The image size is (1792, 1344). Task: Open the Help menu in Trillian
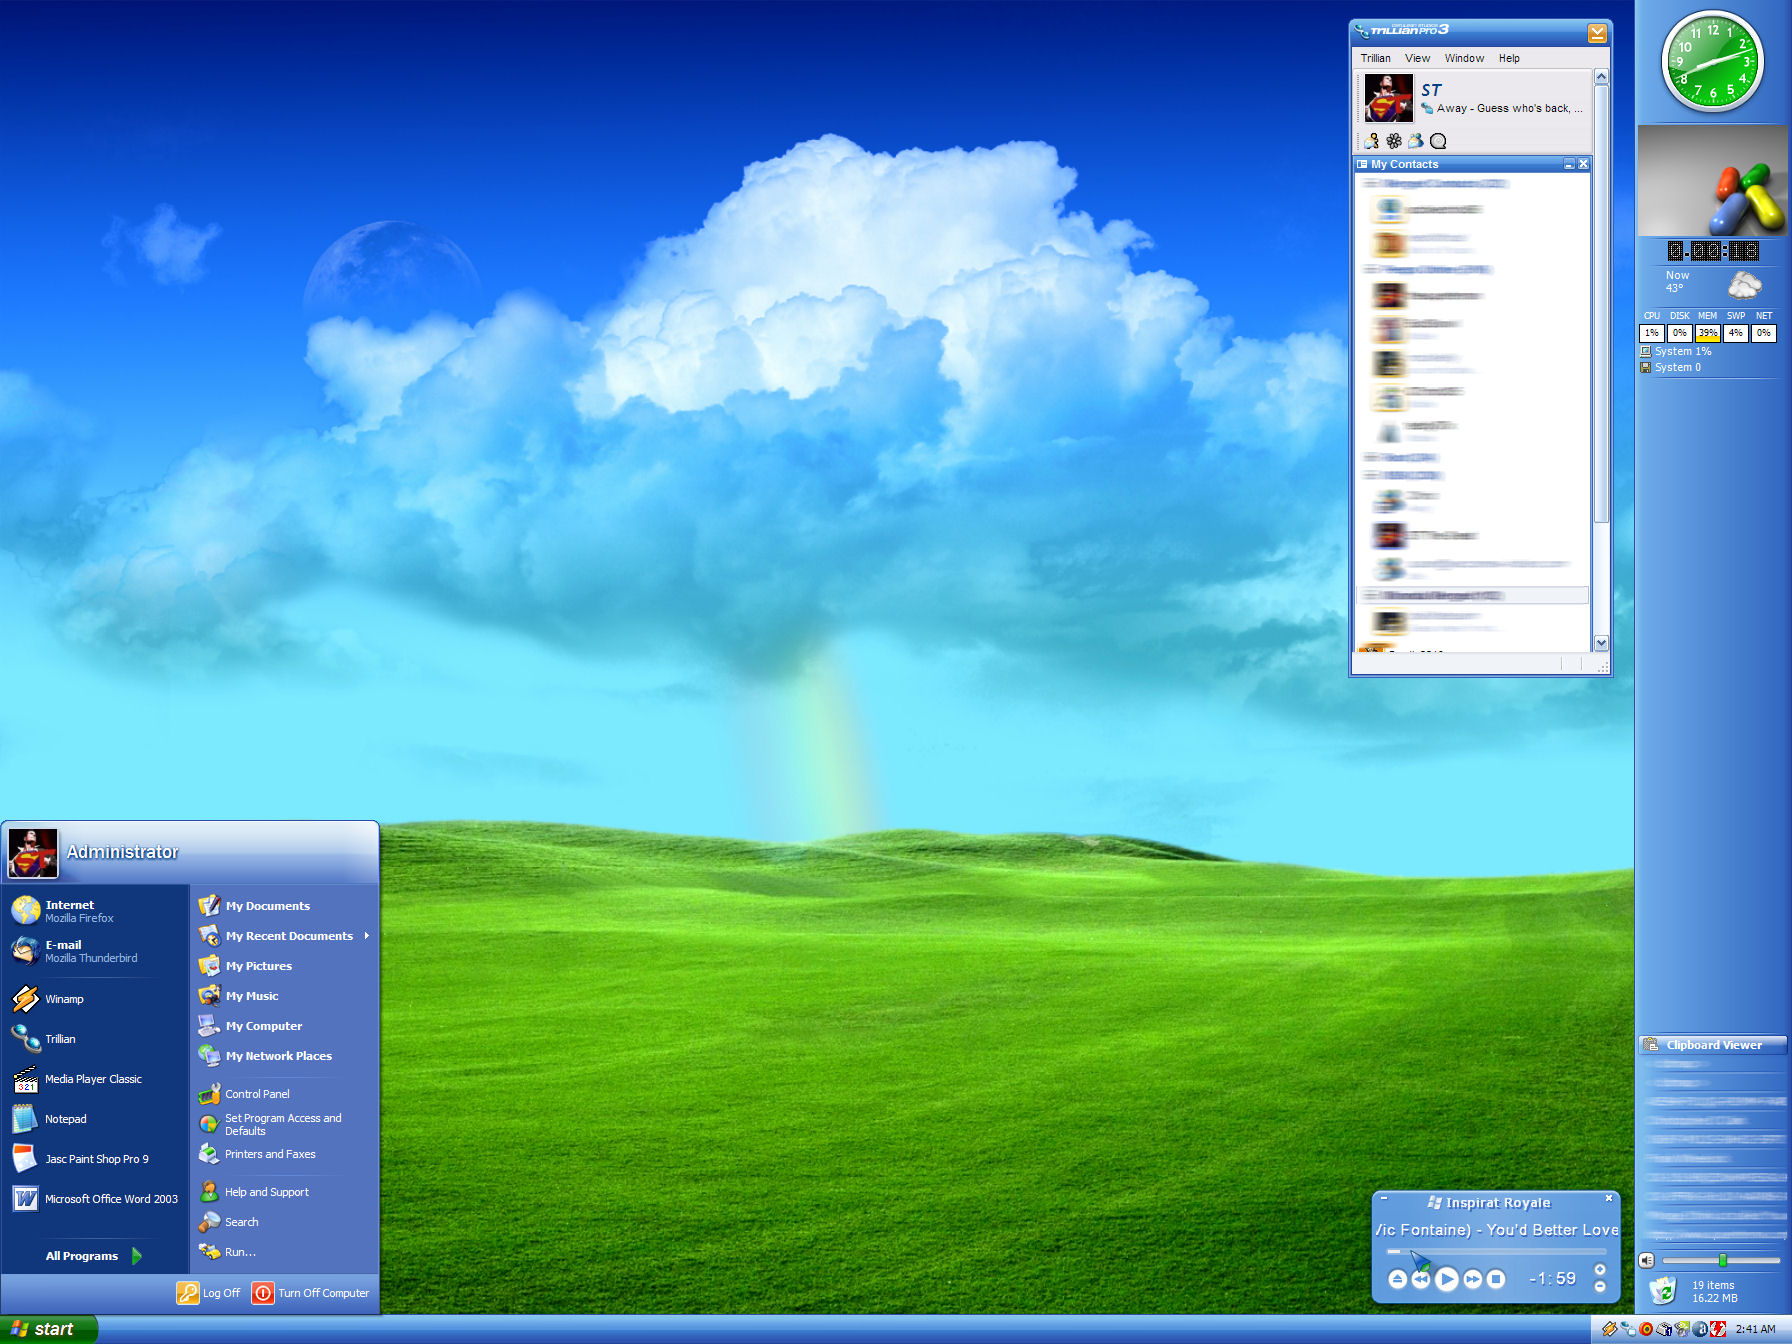pos(1509,58)
